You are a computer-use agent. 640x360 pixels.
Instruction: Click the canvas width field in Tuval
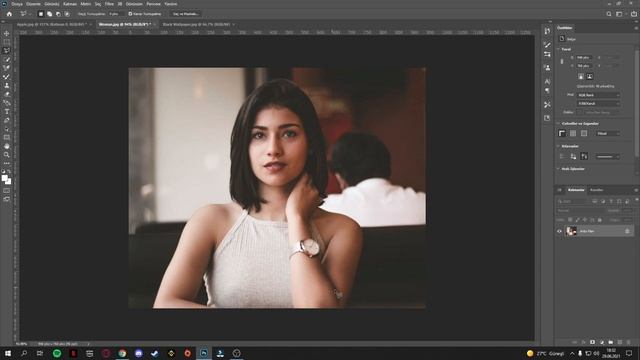(584, 58)
